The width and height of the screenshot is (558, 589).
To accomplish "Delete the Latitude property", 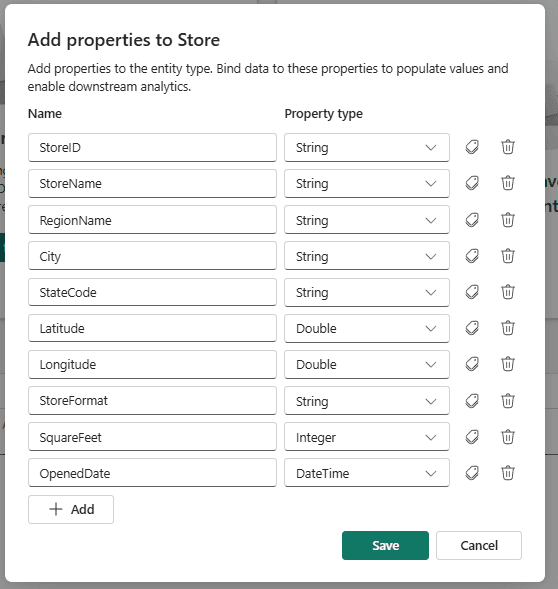I will coord(508,328).
